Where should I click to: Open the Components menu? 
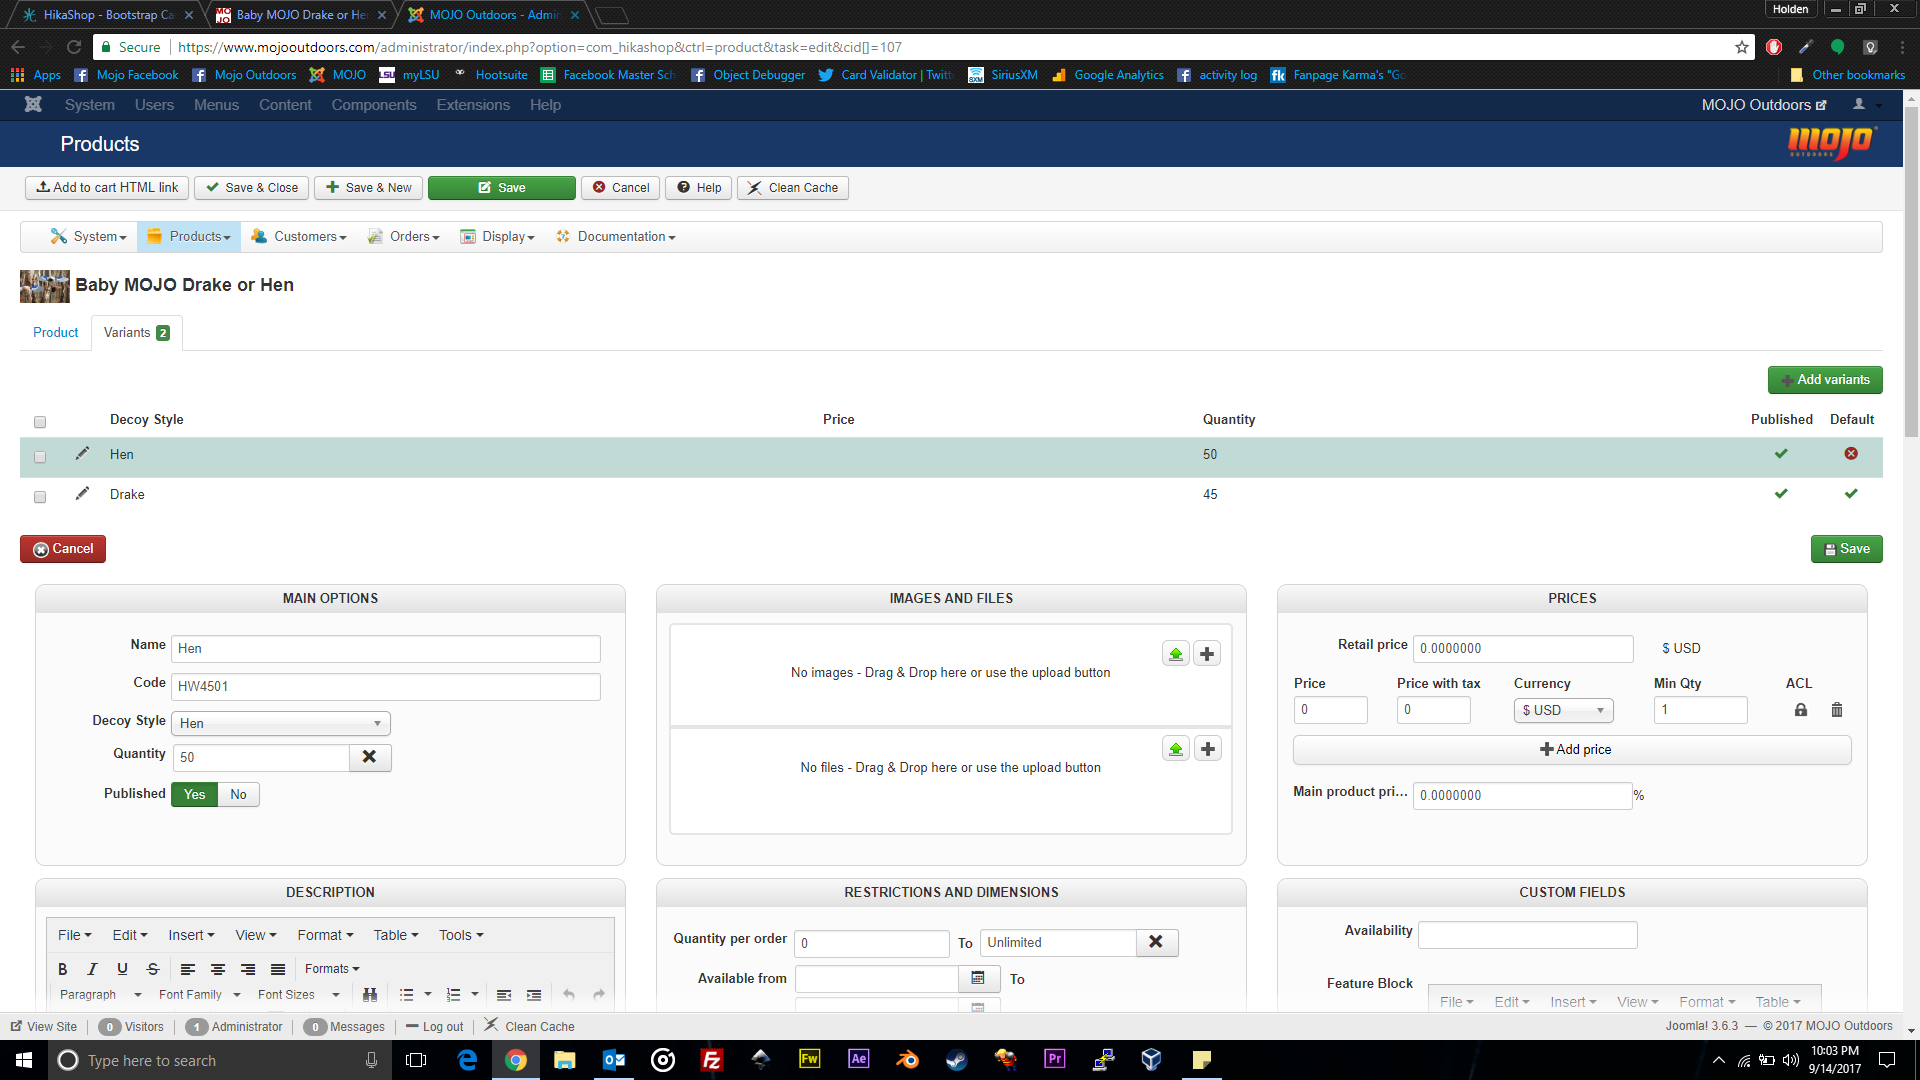coord(374,105)
